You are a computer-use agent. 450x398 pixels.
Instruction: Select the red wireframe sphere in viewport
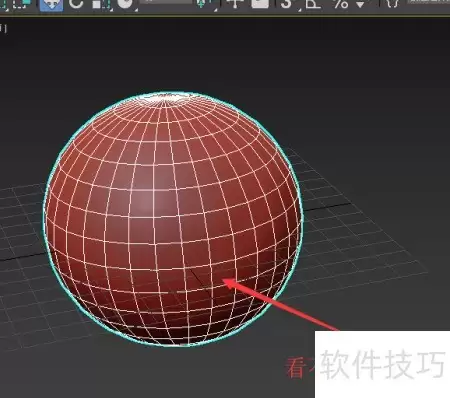pos(173,219)
